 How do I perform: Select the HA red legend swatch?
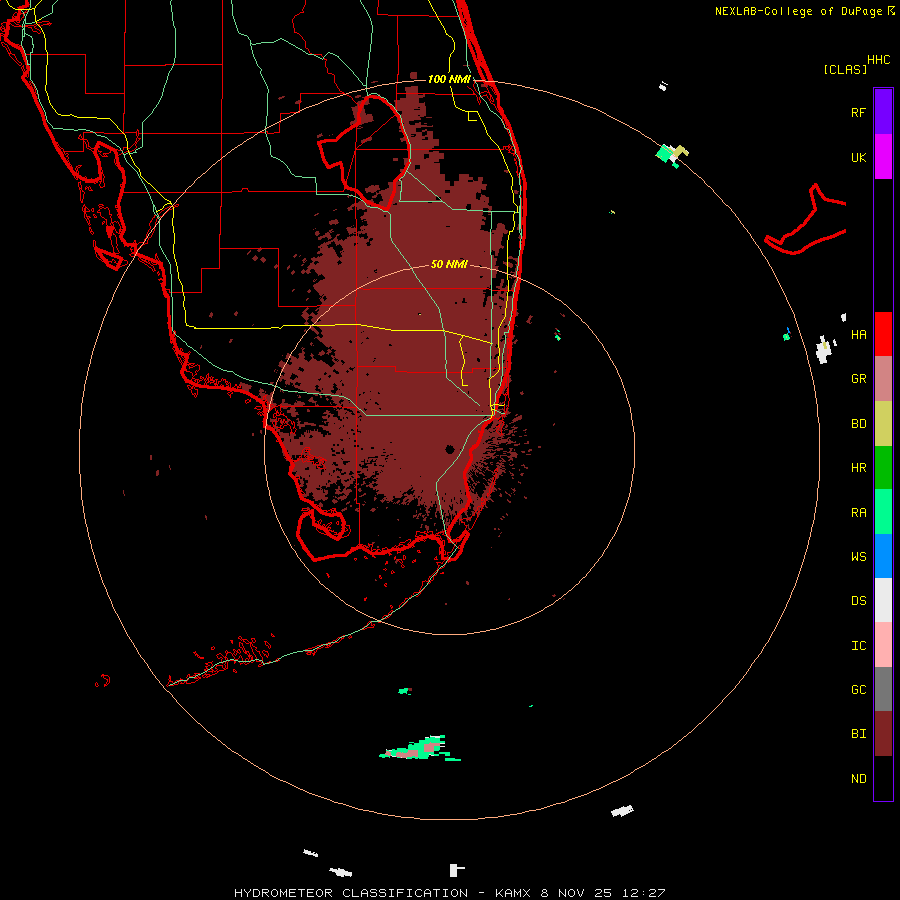(883, 334)
